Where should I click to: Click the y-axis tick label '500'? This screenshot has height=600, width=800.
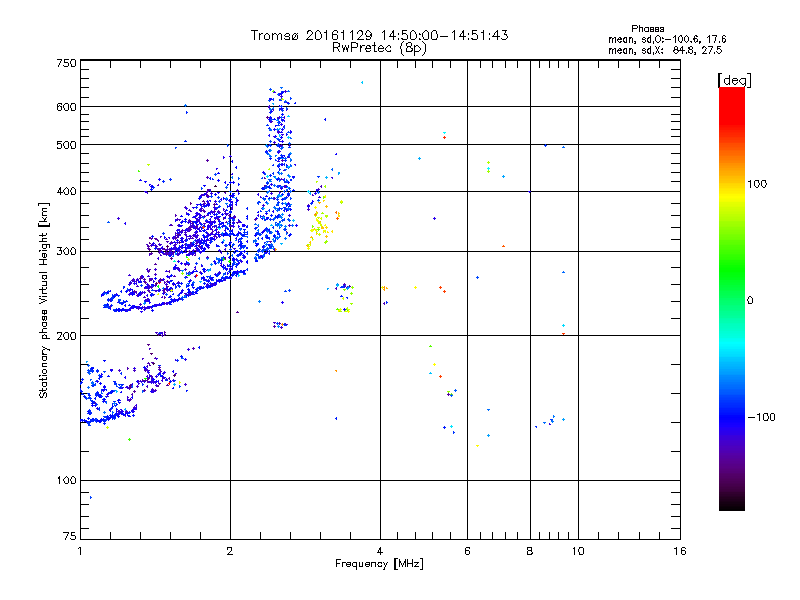pyautogui.click(x=66, y=145)
